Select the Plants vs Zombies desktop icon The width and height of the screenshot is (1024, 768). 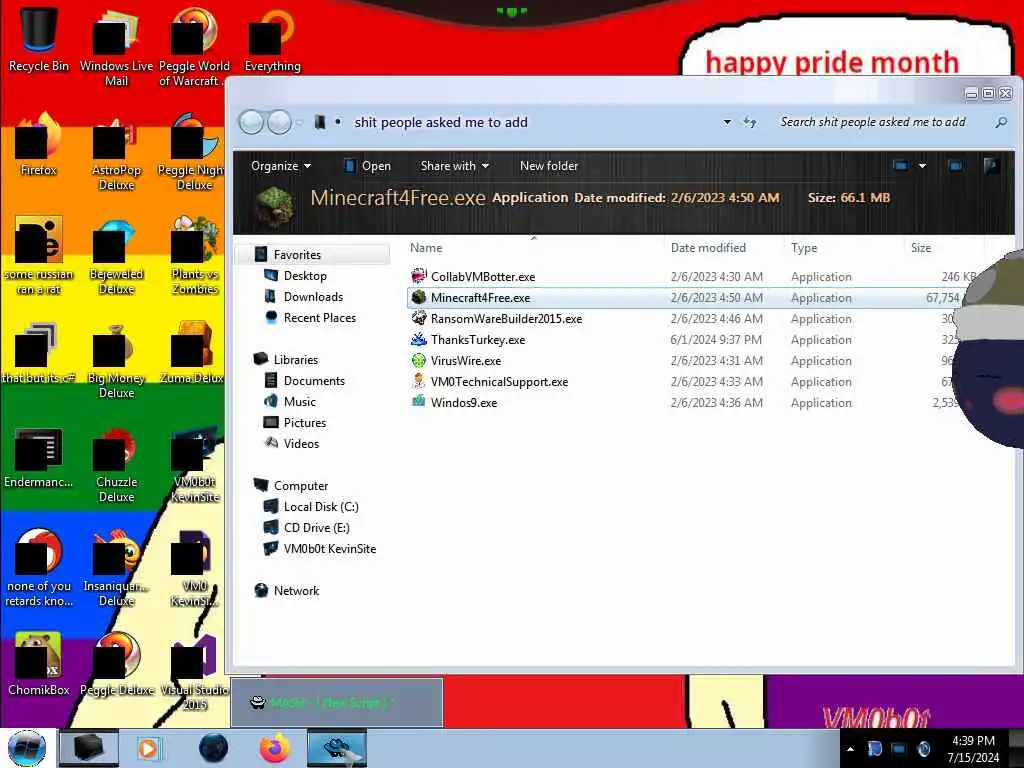(x=194, y=255)
